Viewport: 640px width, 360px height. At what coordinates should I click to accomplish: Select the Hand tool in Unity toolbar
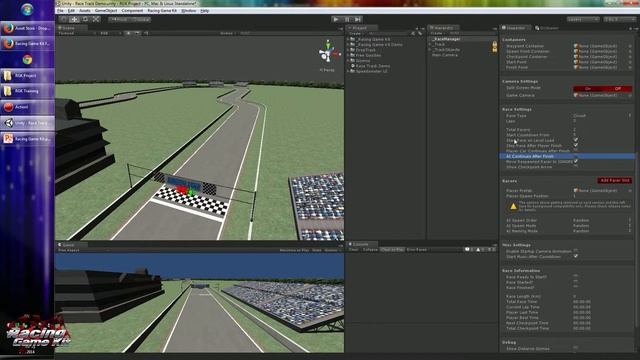[64, 19]
